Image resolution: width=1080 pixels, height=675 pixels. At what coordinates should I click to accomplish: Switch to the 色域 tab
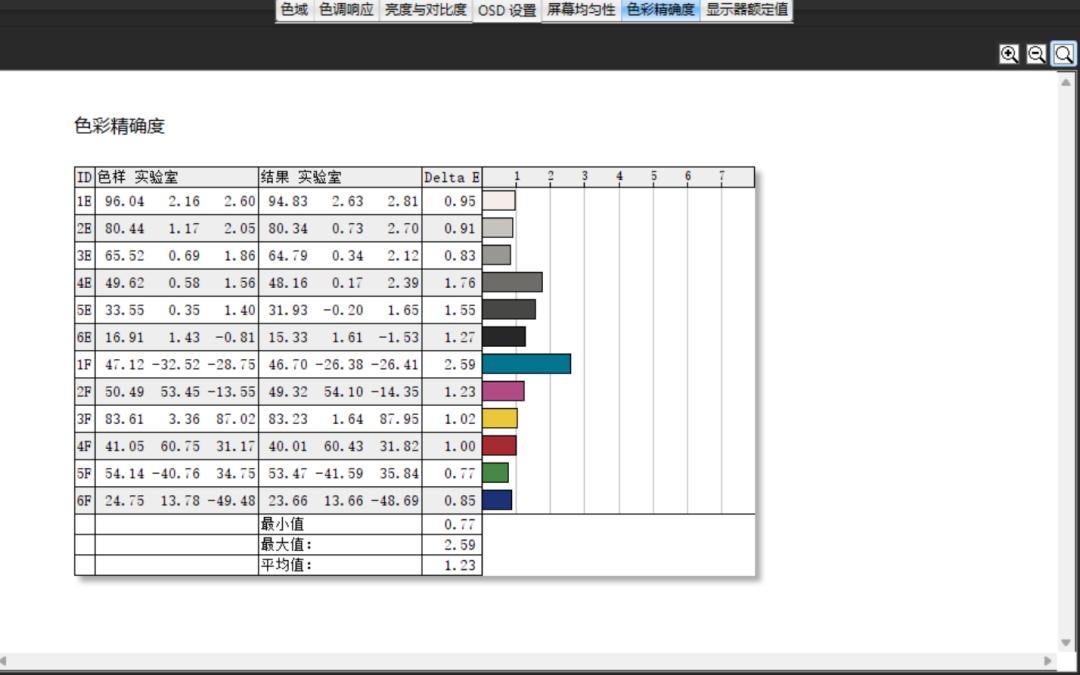(x=291, y=12)
